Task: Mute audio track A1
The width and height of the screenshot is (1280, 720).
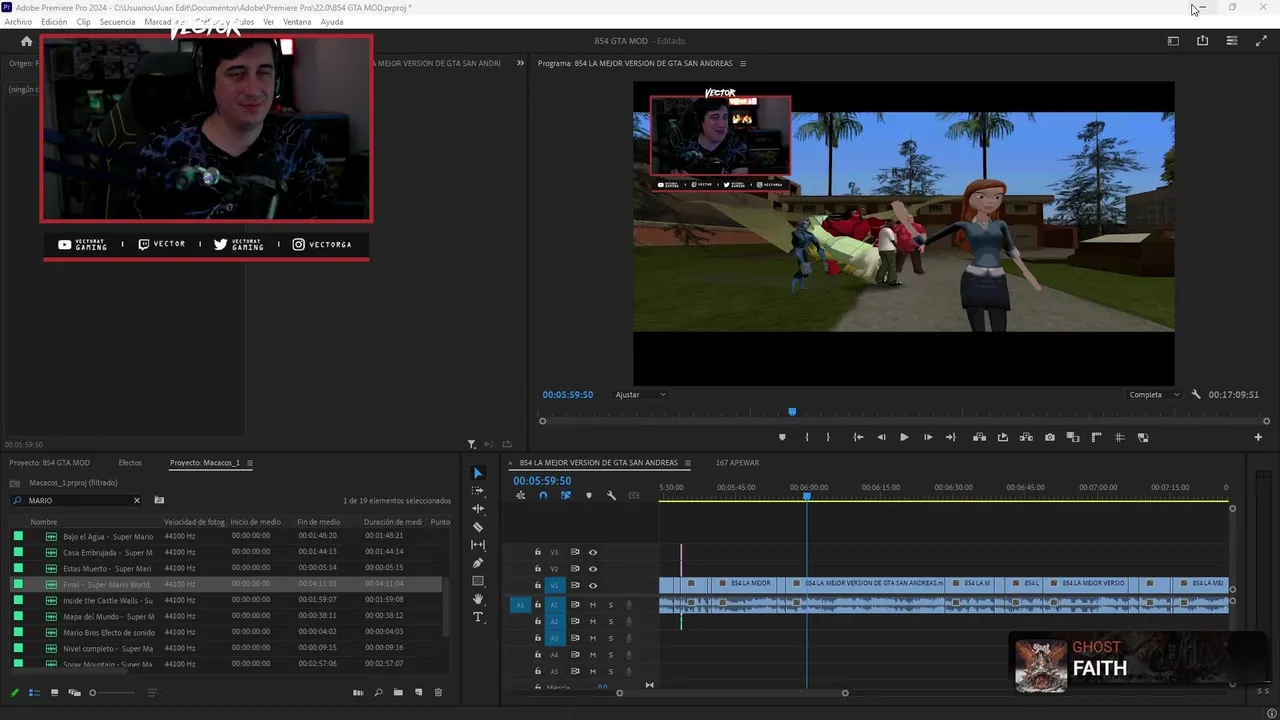Action: tap(592, 605)
